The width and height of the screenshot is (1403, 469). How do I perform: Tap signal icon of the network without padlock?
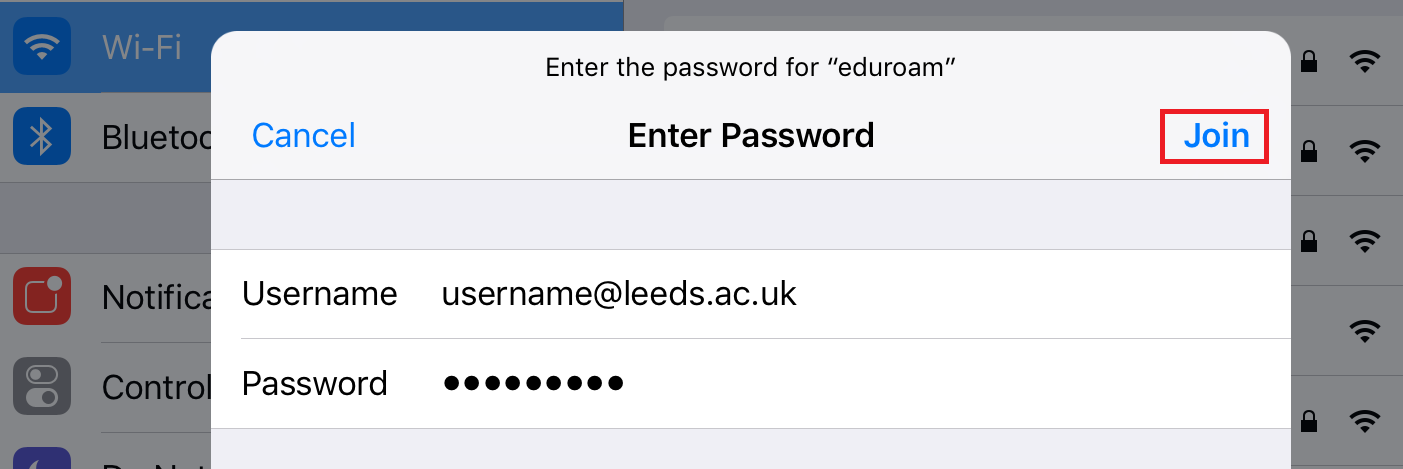click(x=1364, y=331)
